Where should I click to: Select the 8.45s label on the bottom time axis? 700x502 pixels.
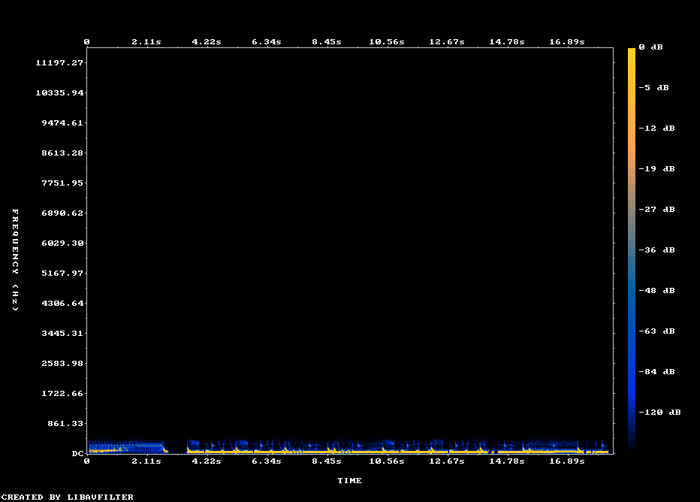coord(326,461)
